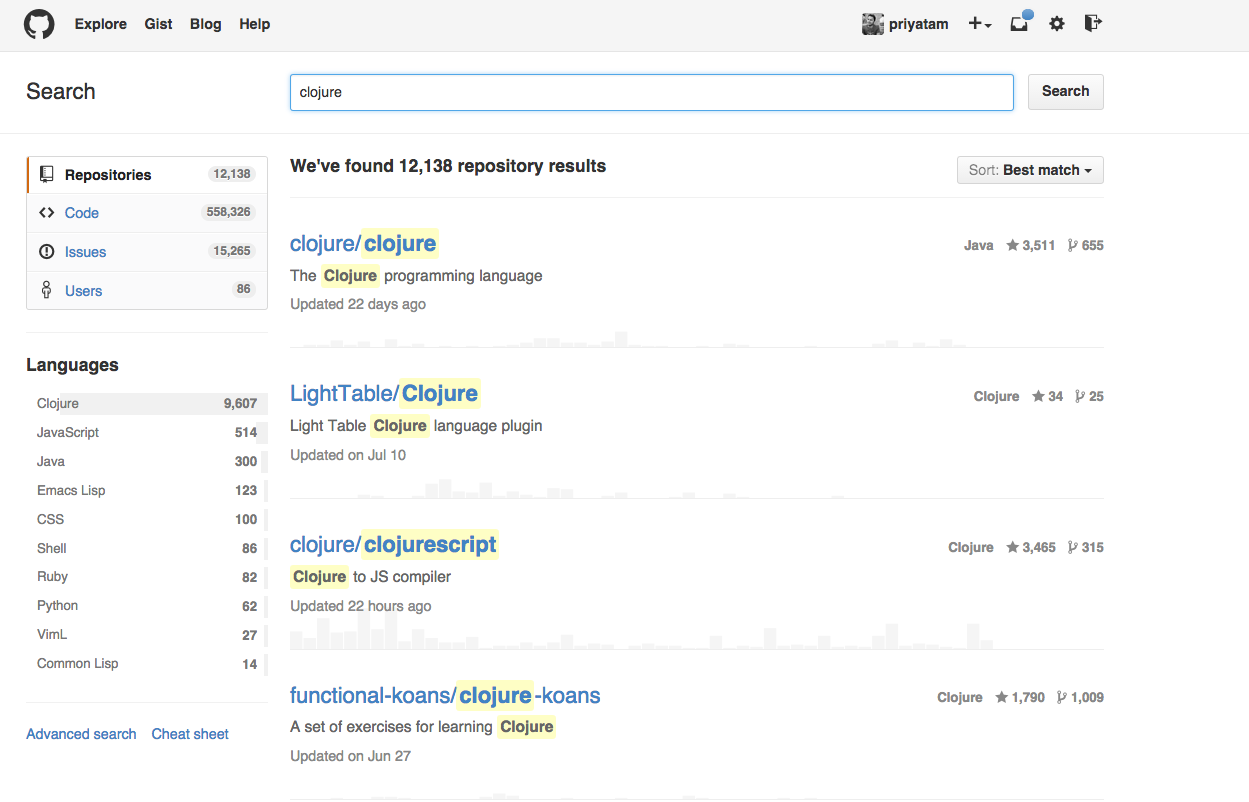Image resolution: width=1249 pixels, height=802 pixels.
Task: Open Blog in top navigation
Action: (206, 24)
